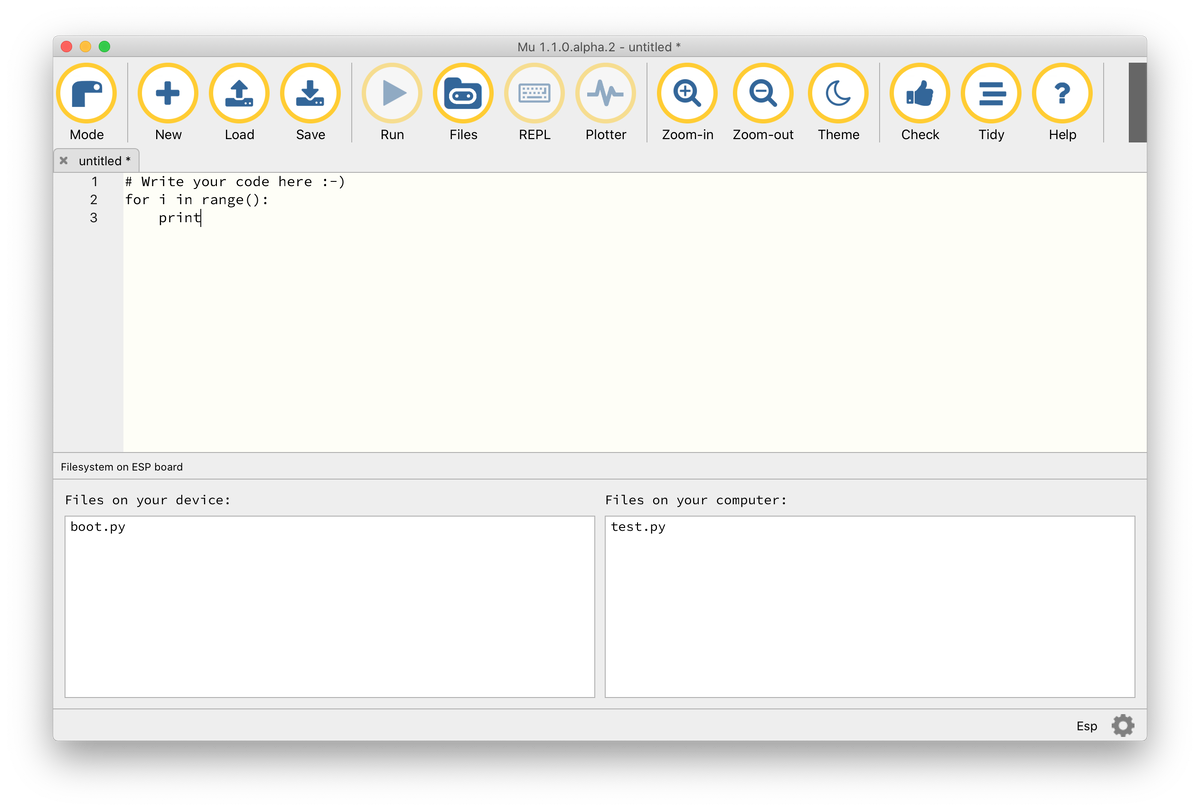Open settings via the gear icon
Image resolution: width=1200 pixels, height=811 pixels.
(x=1123, y=726)
